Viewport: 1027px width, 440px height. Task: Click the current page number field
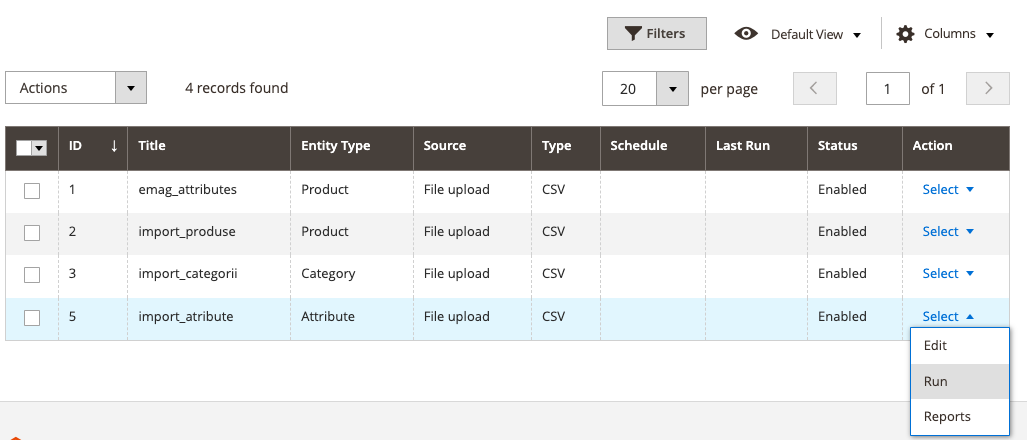click(887, 88)
